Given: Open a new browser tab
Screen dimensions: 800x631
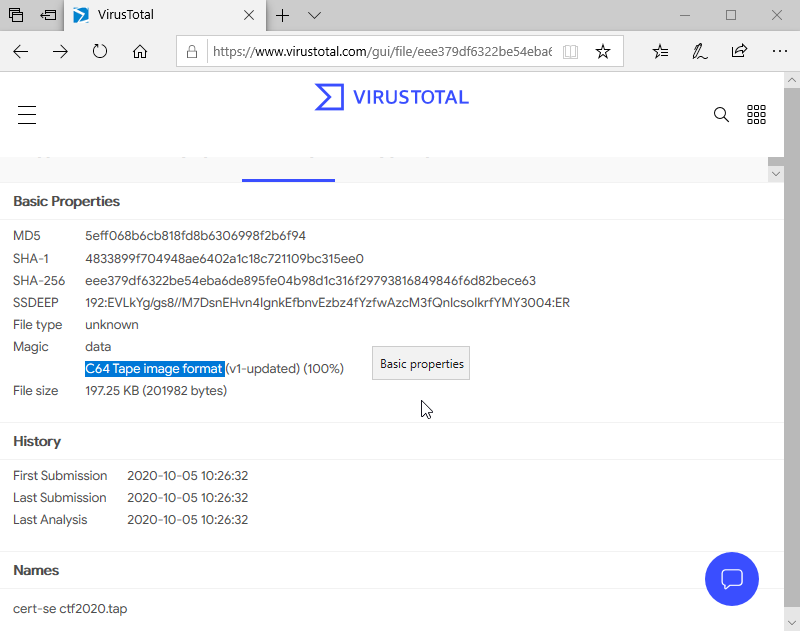Looking at the screenshot, I should [283, 15].
